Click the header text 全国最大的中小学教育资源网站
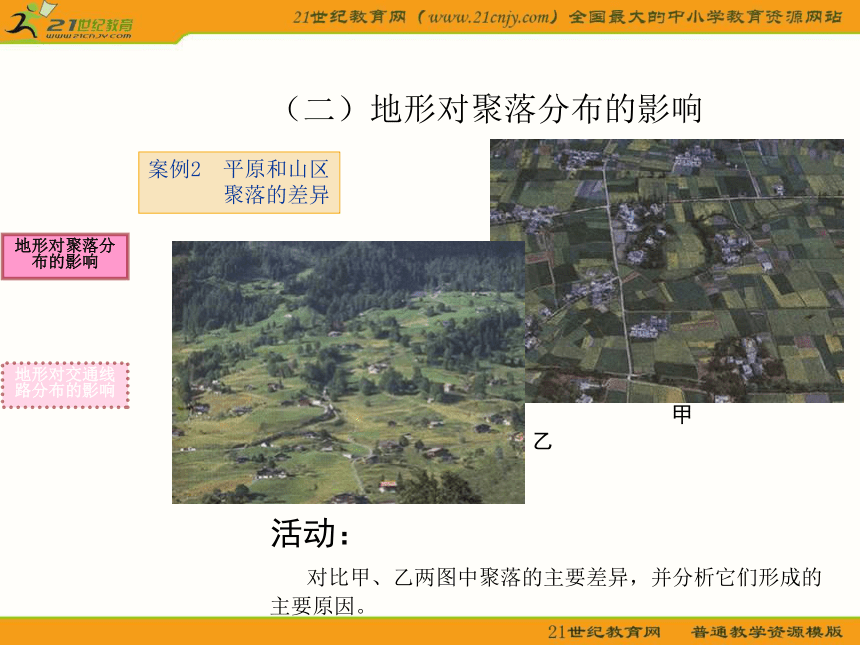860x645 pixels. click(x=705, y=17)
